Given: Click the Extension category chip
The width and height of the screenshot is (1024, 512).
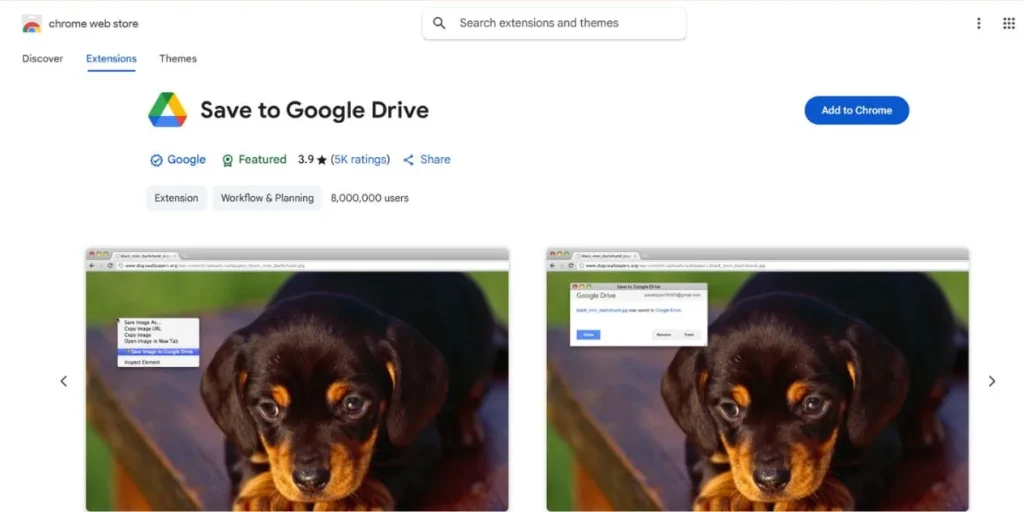Looking at the screenshot, I should (176, 198).
